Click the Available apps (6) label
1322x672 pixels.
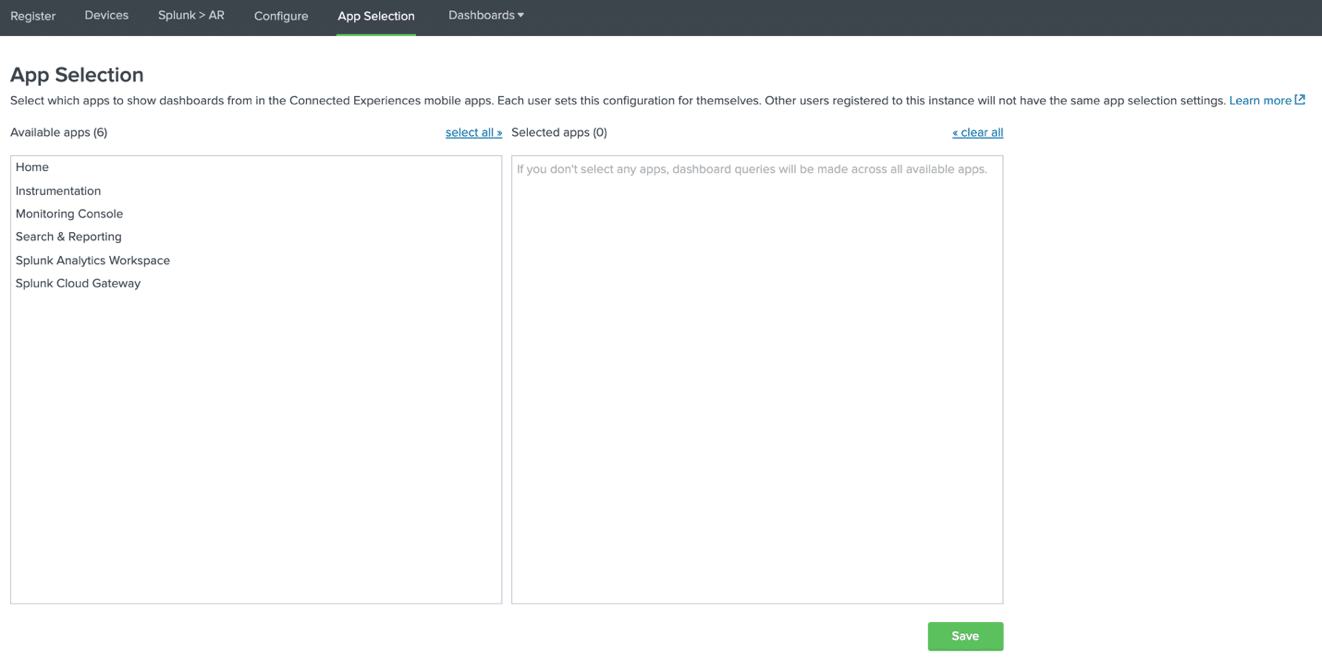(59, 132)
